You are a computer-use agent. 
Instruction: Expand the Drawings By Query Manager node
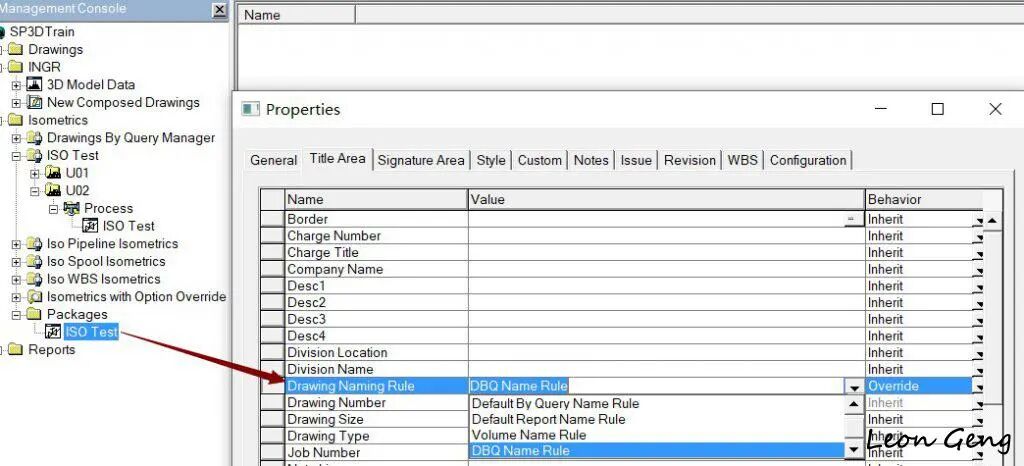pos(16,138)
